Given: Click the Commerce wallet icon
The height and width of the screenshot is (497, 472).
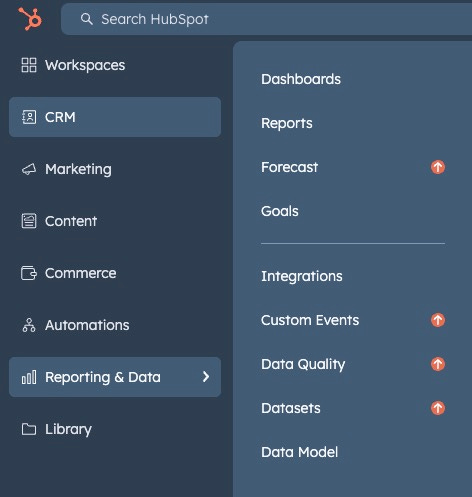Looking at the screenshot, I should (29, 273).
